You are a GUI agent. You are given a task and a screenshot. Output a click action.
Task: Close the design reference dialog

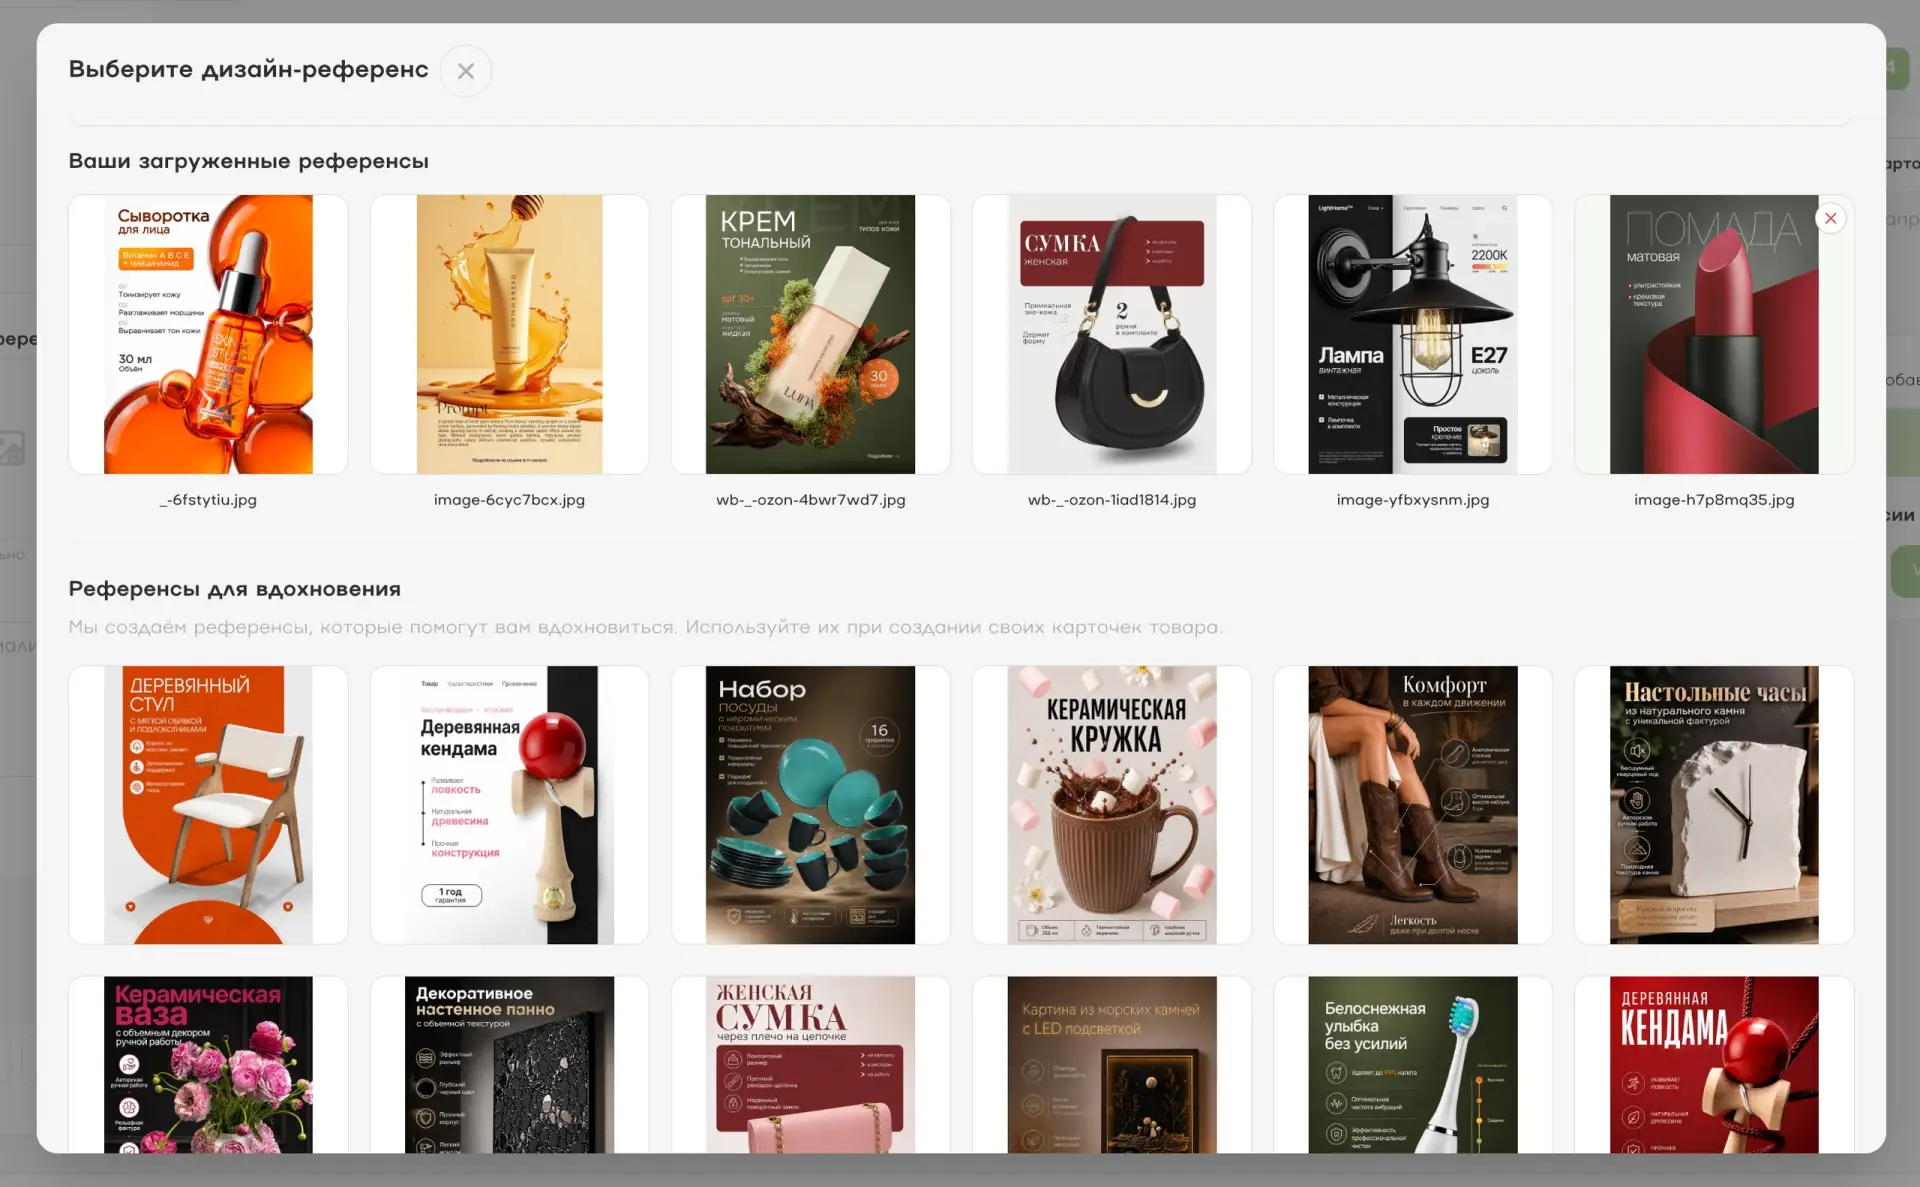tap(465, 71)
